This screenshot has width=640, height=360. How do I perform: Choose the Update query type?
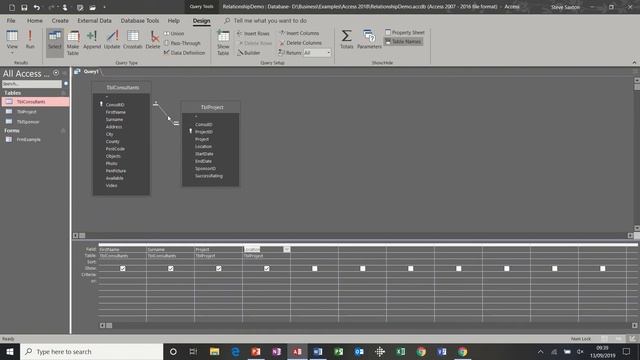(112, 40)
